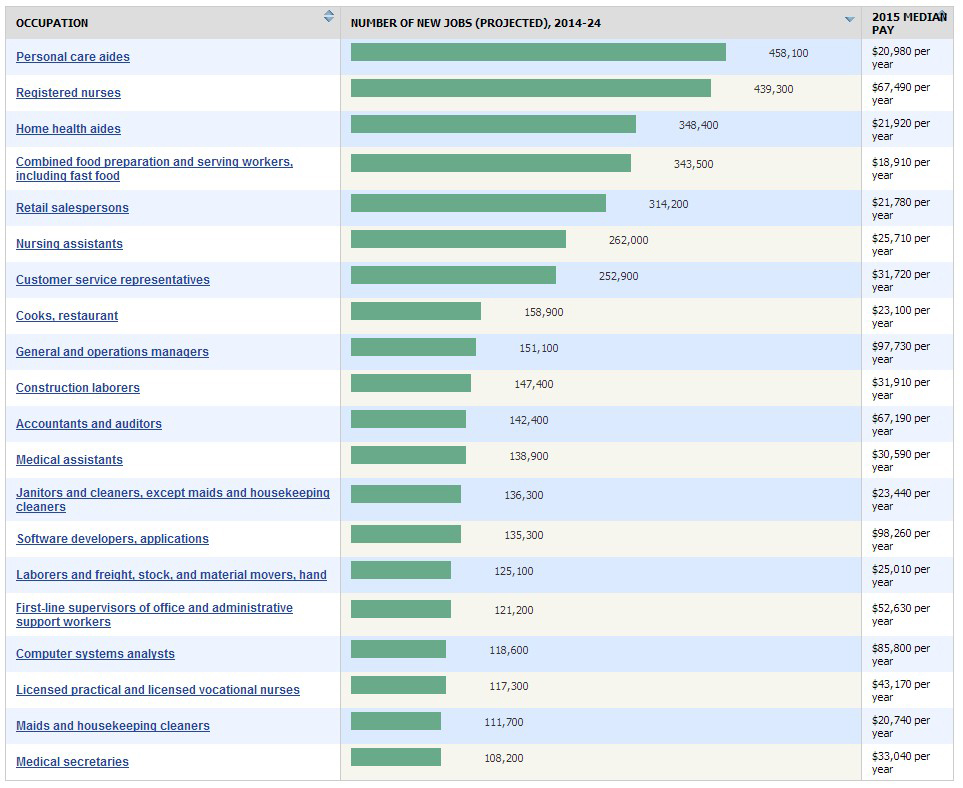Open Nursing assistants link
This screenshot has width=963, height=788.
coord(69,244)
